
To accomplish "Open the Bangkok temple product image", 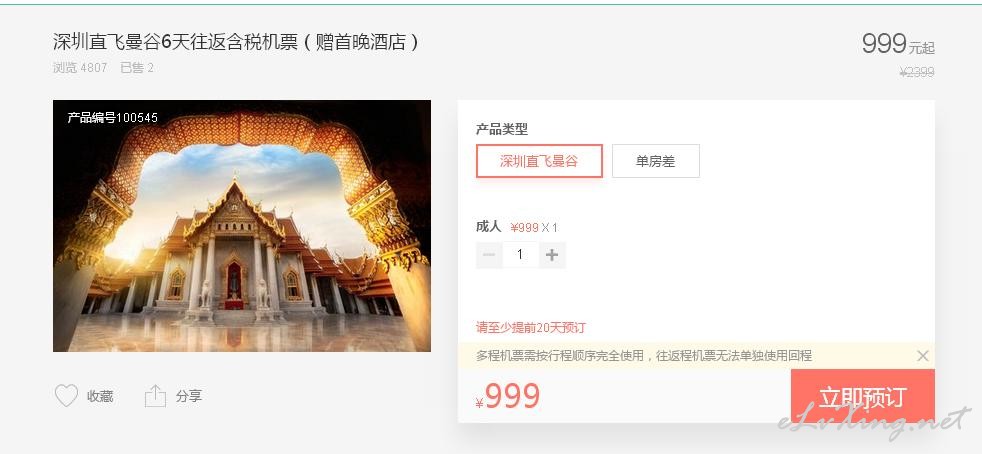I will click(x=242, y=226).
